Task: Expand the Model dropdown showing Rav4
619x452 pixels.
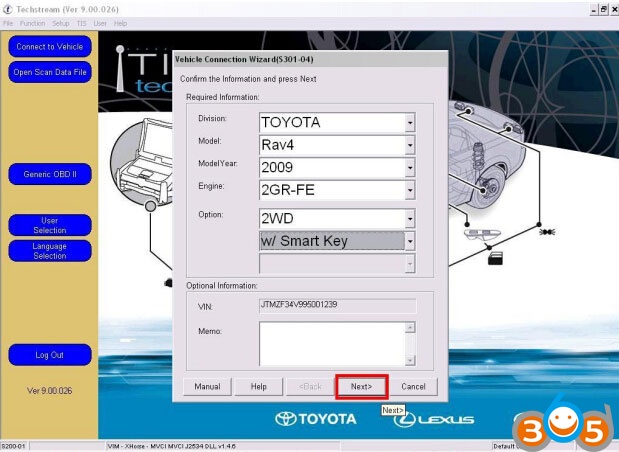Action: point(410,145)
